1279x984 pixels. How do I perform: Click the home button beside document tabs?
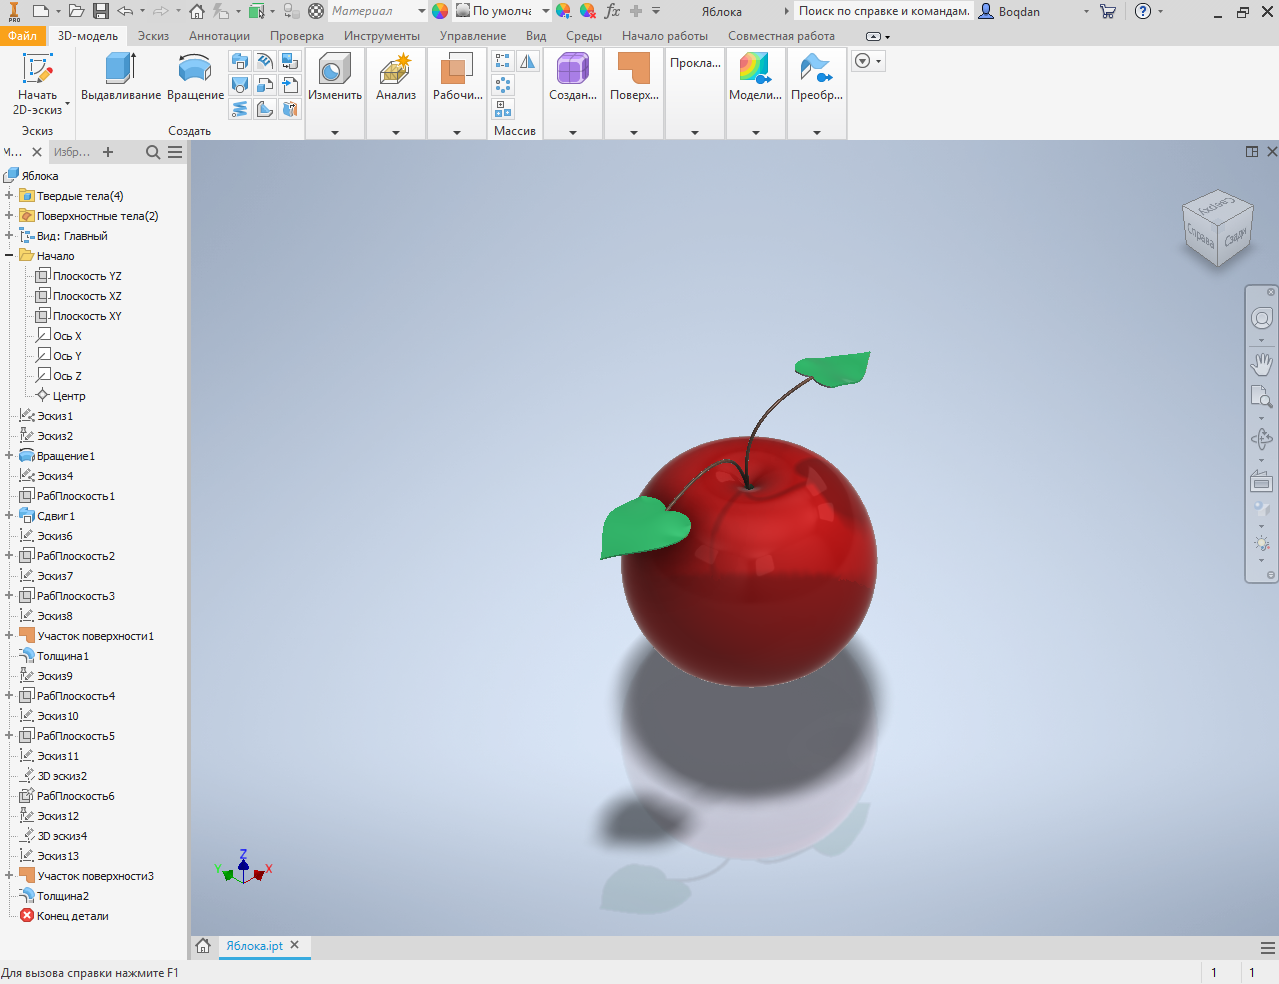tap(203, 946)
